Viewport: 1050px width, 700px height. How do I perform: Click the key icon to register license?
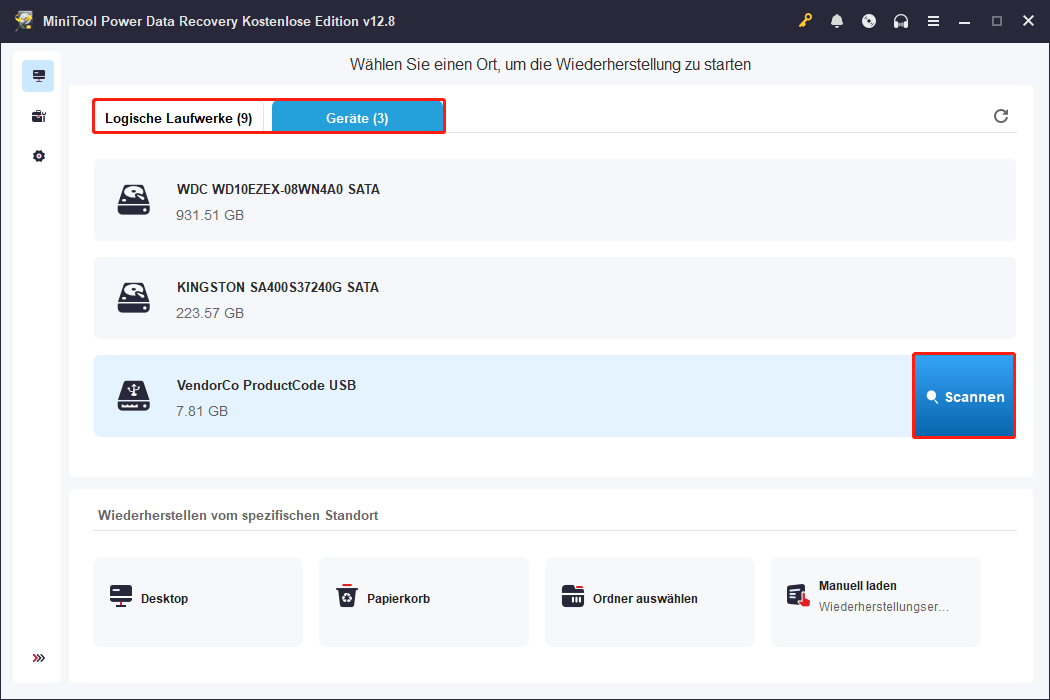click(x=806, y=21)
